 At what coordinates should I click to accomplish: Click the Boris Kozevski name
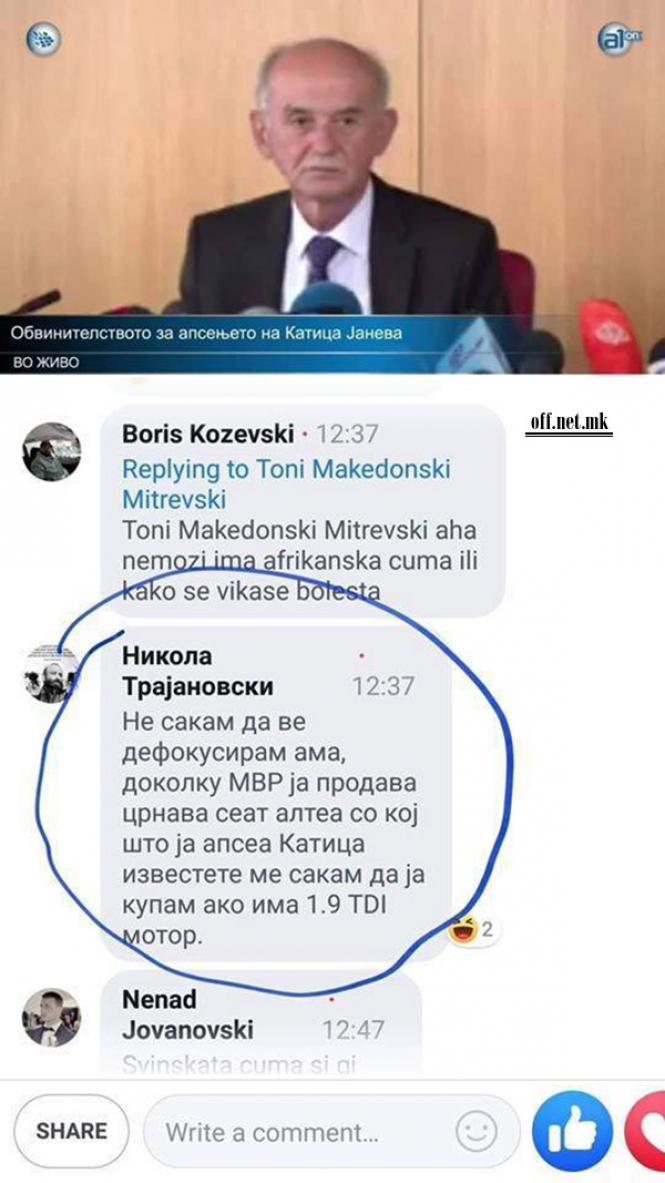point(208,434)
